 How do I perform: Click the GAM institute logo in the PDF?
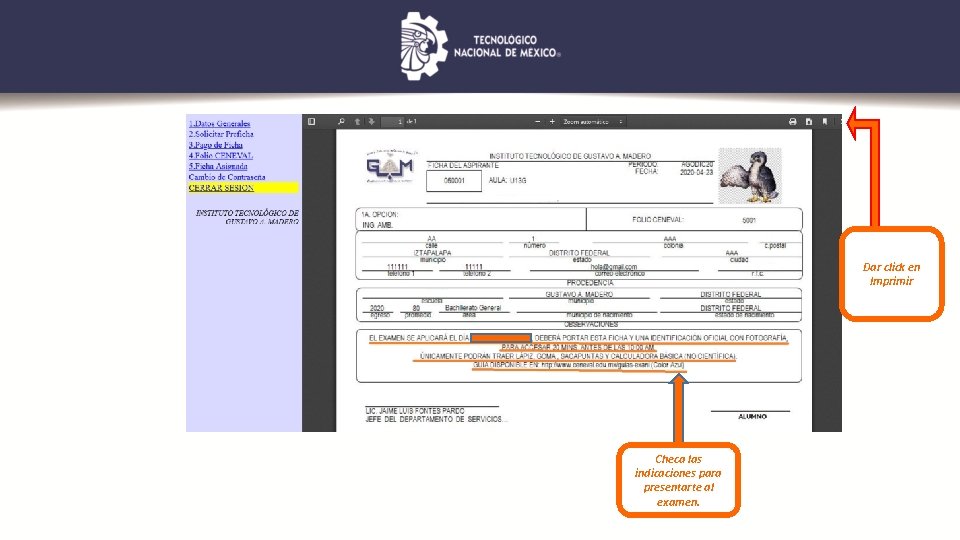[x=391, y=166]
